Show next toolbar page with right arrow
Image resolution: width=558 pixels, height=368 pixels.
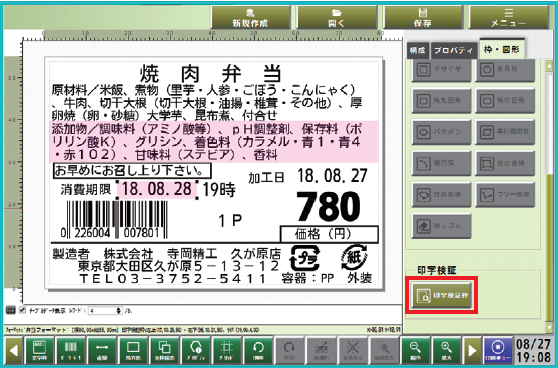(472, 351)
